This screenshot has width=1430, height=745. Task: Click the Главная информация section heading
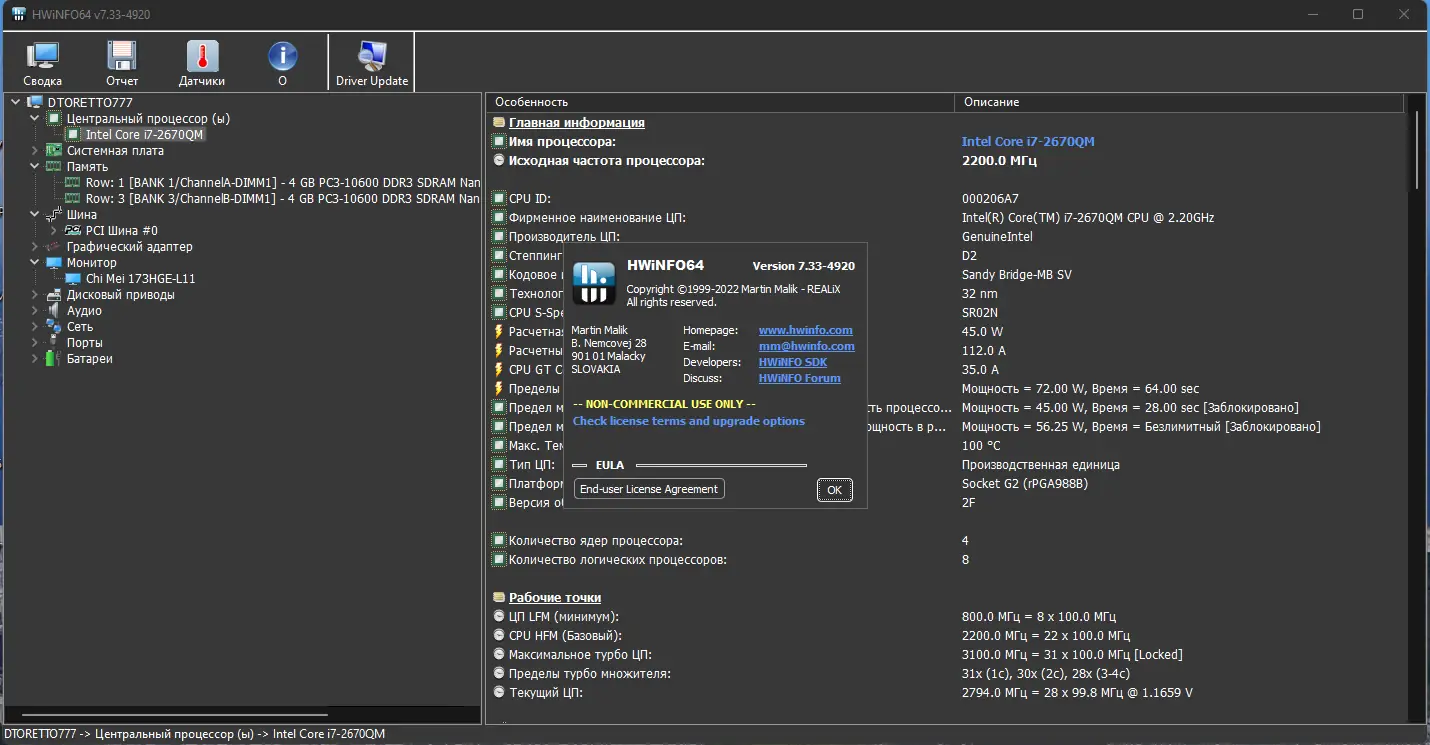point(576,122)
